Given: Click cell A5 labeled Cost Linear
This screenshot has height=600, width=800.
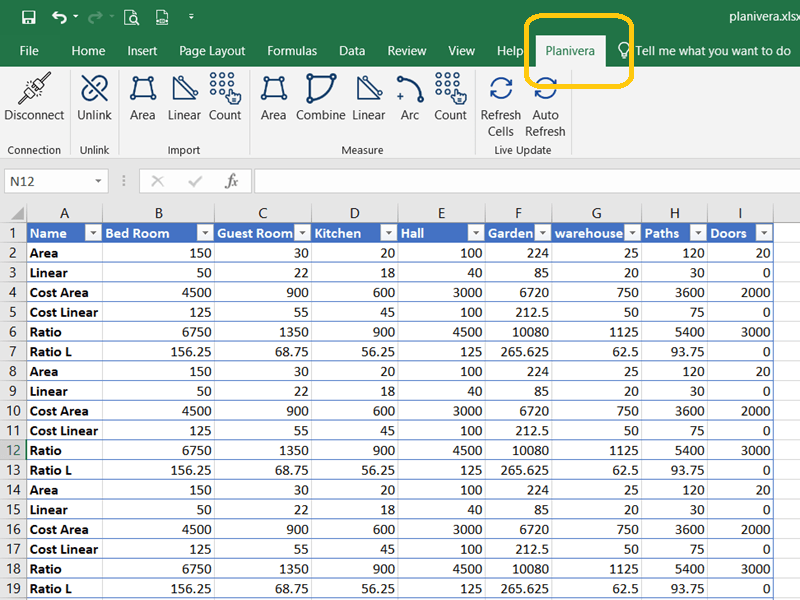Looking at the screenshot, I should pyautogui.click(x=64, y=312).
